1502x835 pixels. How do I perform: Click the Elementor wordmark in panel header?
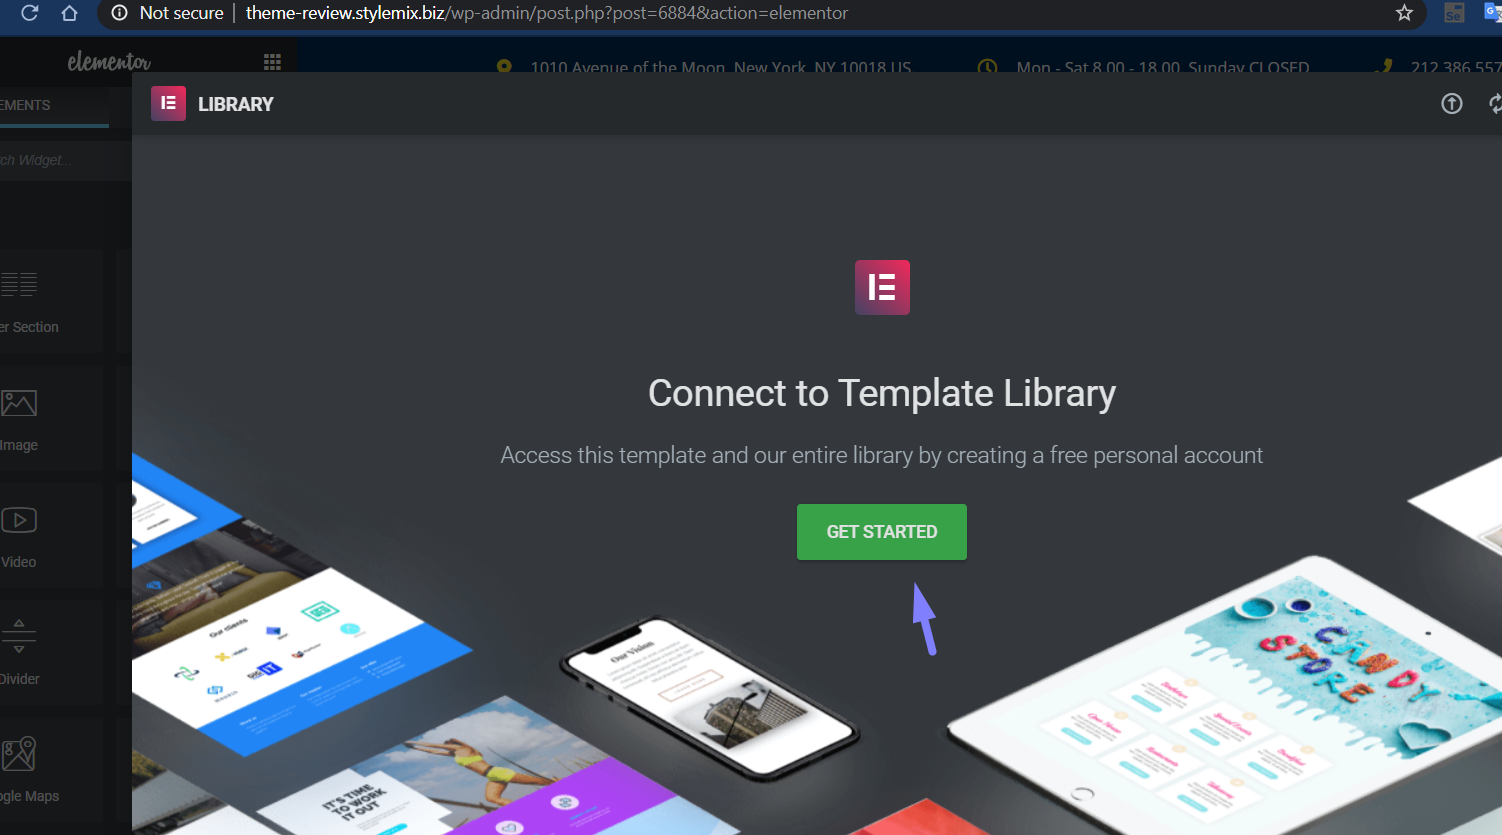click(x=109, y=62)
